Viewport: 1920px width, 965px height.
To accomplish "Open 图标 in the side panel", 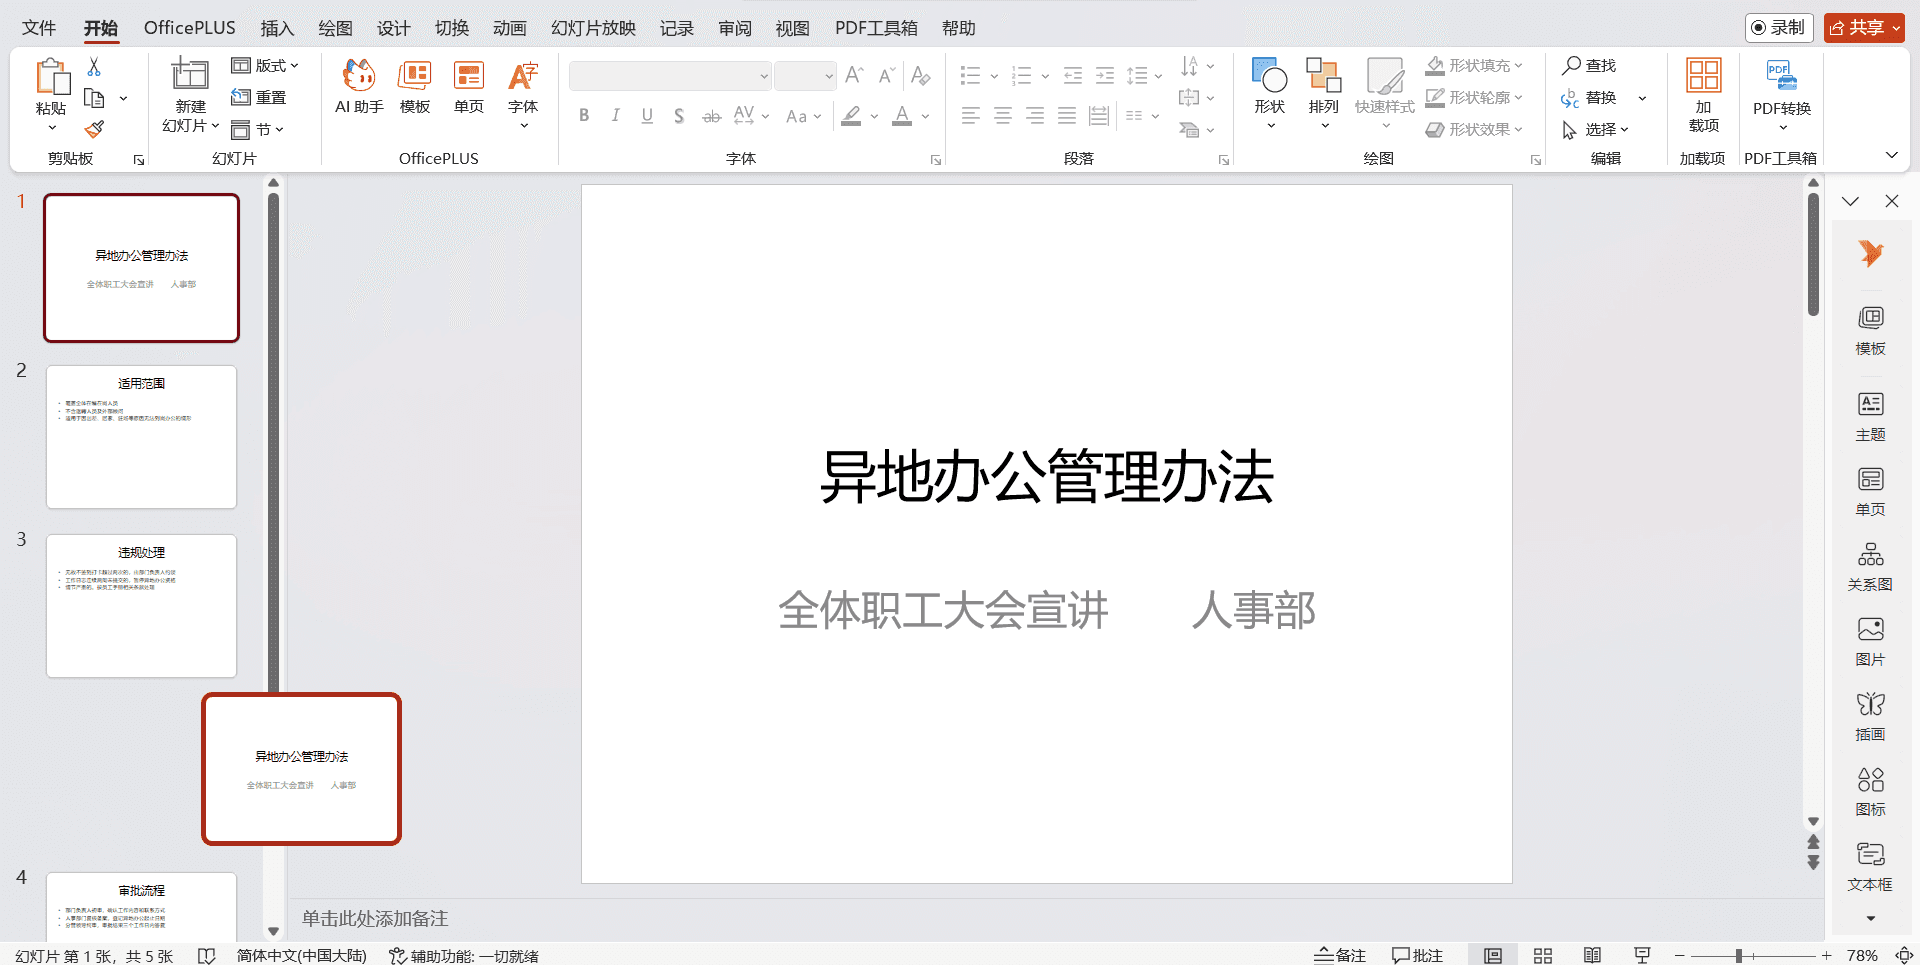I will tap(1870, 791).
